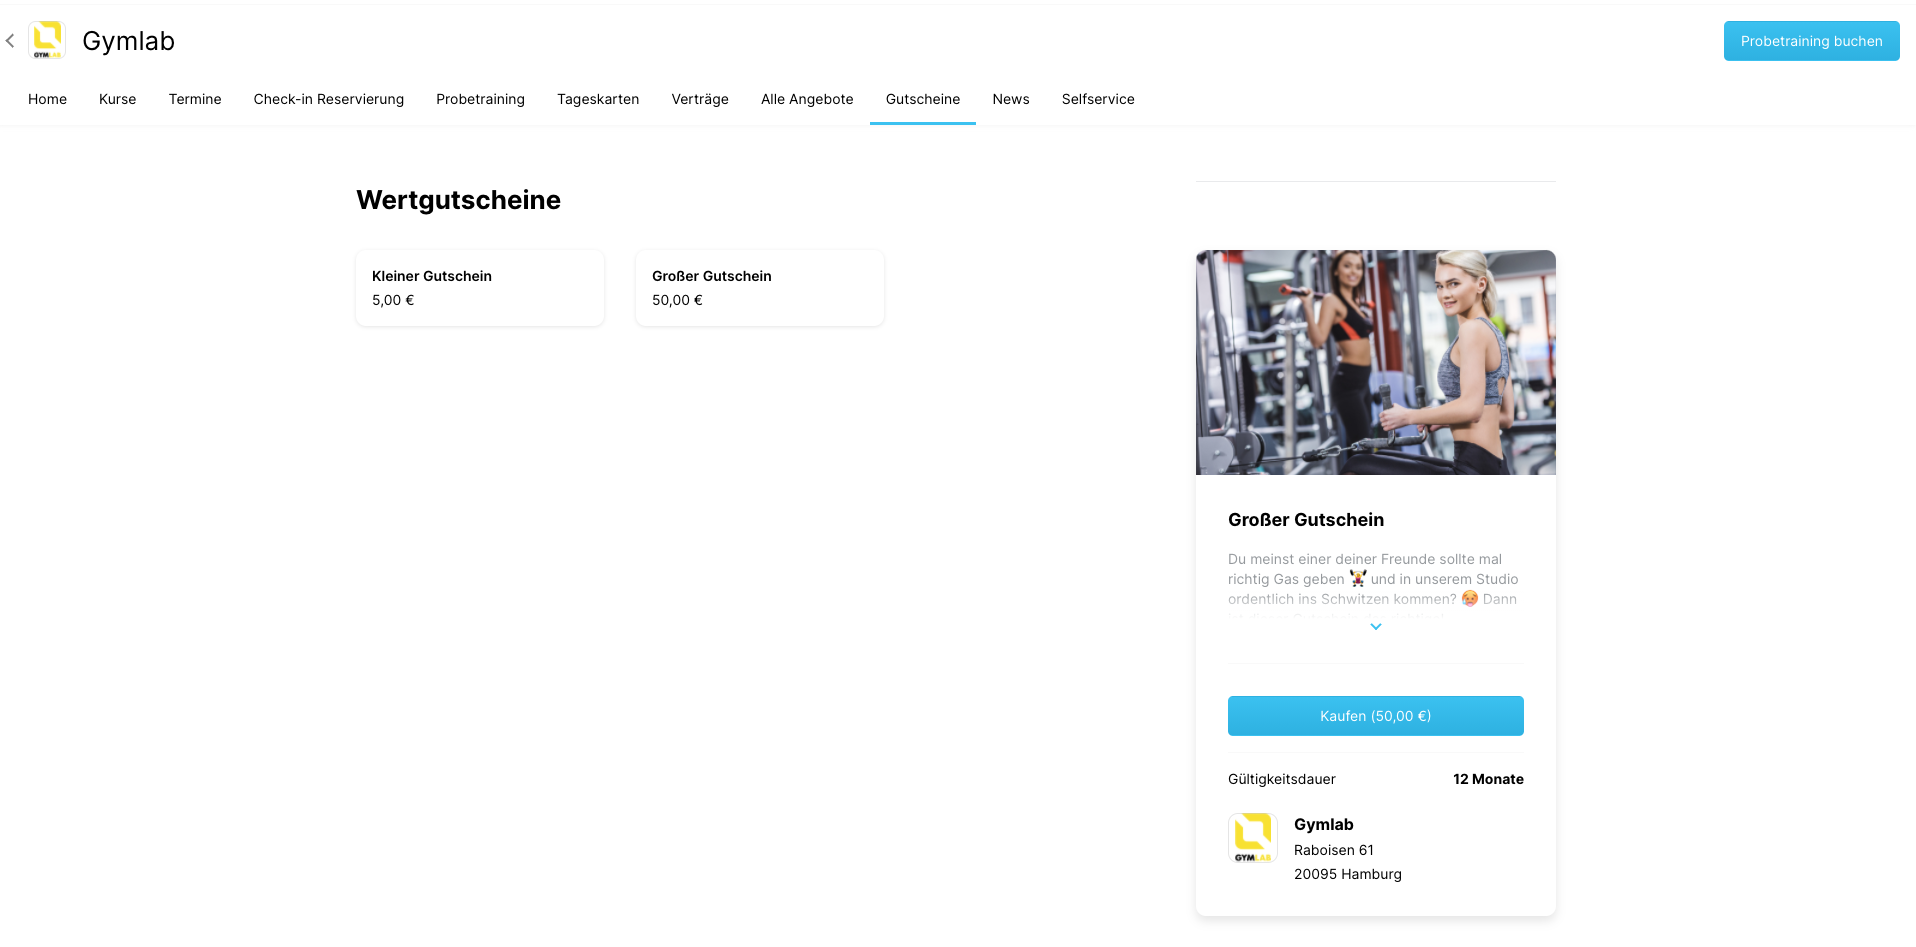Go to Check-in Reservierung tab
This screenshot has height=947, width=1916.
click(329, 99)
